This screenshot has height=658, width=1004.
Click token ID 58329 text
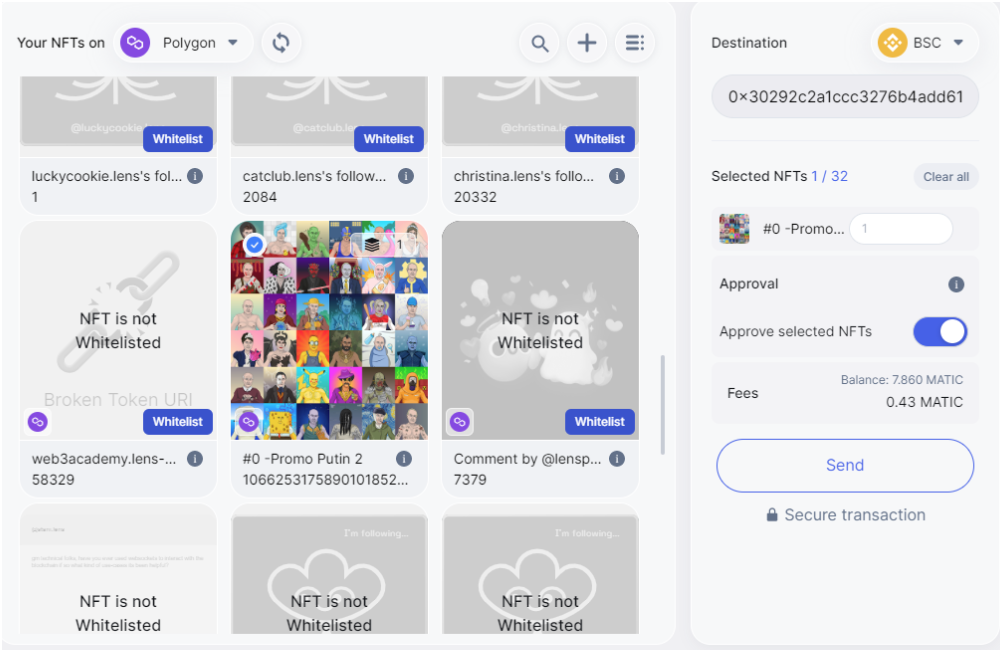click(53, 480)
